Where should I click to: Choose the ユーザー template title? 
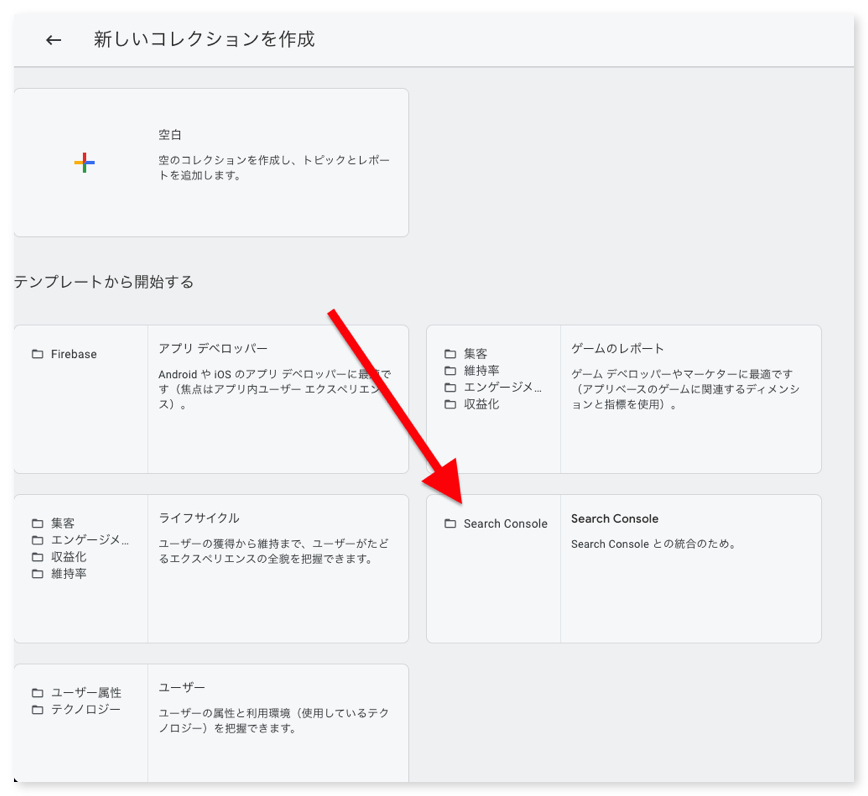pyautogui.click(x=182, y=688)
